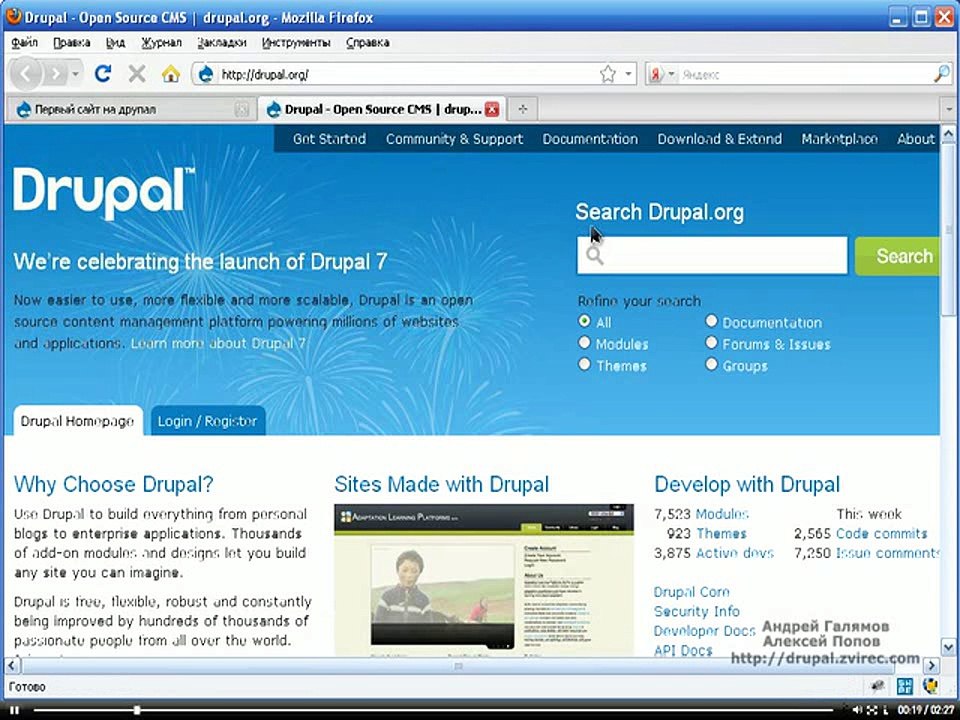Open 'Community & Support' in site navigation
Image resolution: width=960 pixels, height=720 pixels.
[454, 139]
